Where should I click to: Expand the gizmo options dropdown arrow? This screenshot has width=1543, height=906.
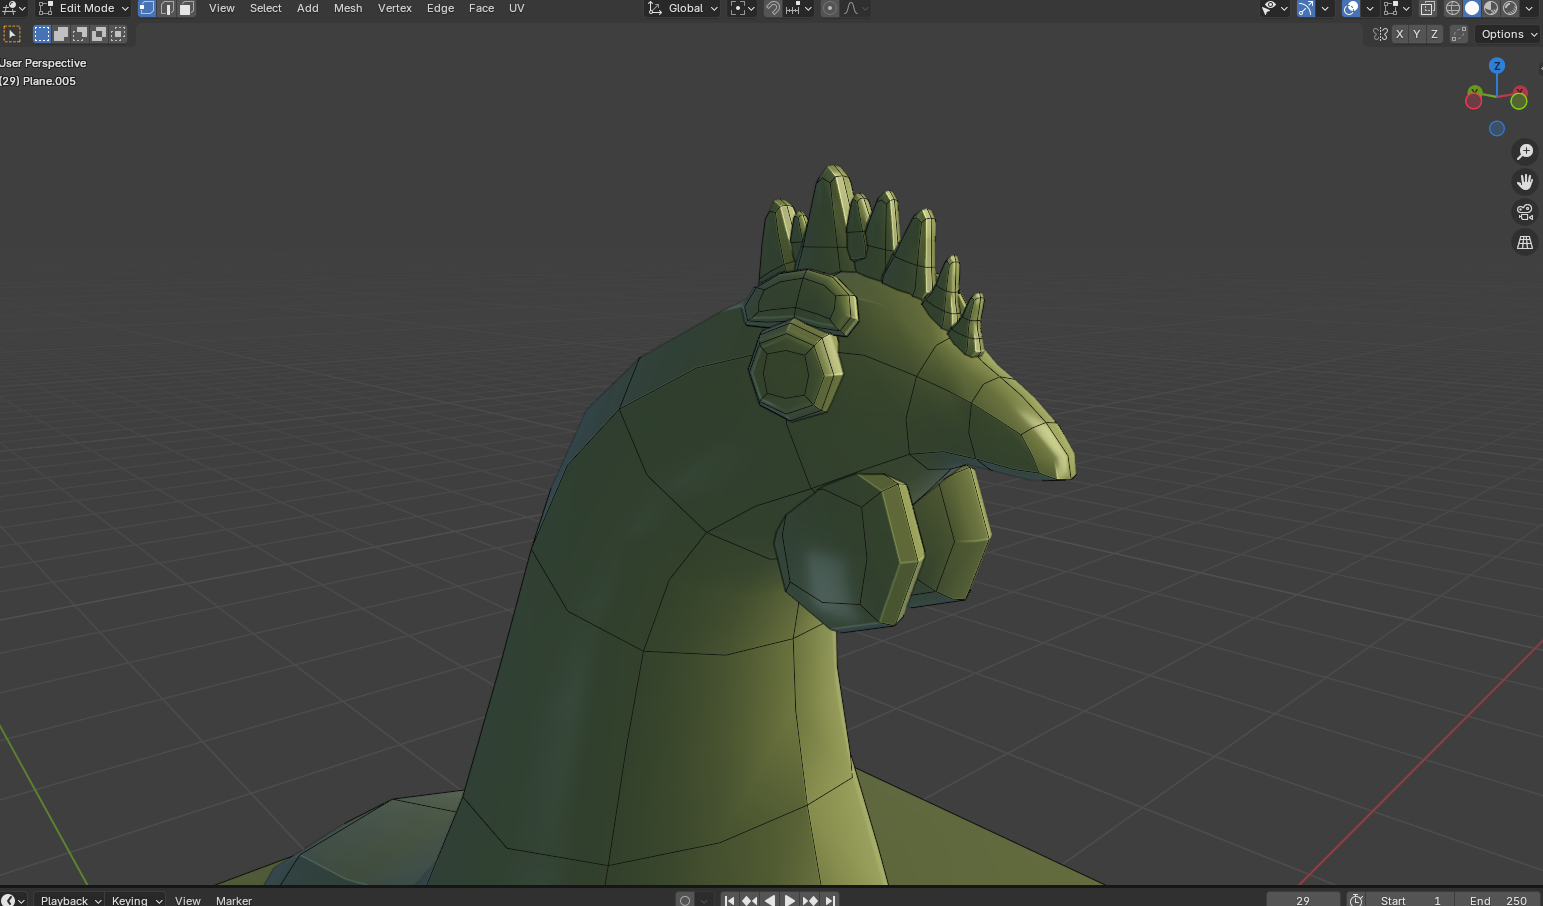pyautogui.click(x=1325, y=8)
